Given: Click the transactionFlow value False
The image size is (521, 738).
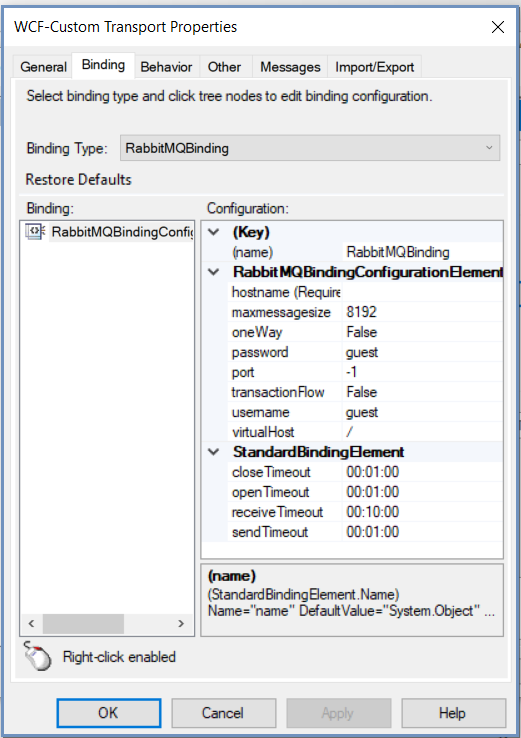Looking at the screenshot, I should pos(422,392).
